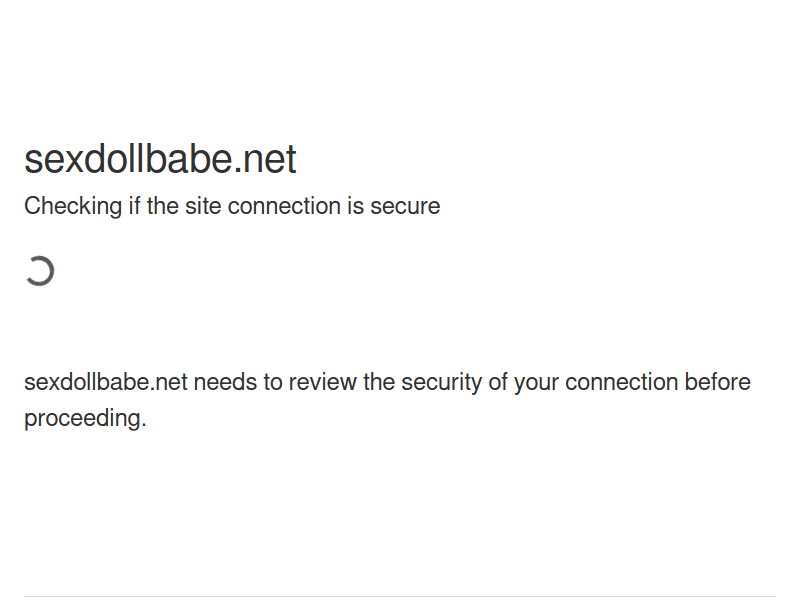The width and height of the screenshot is (800, 600).
Task: Click the word 'connection' in the lower paragraph
Action: coord(621,382)
